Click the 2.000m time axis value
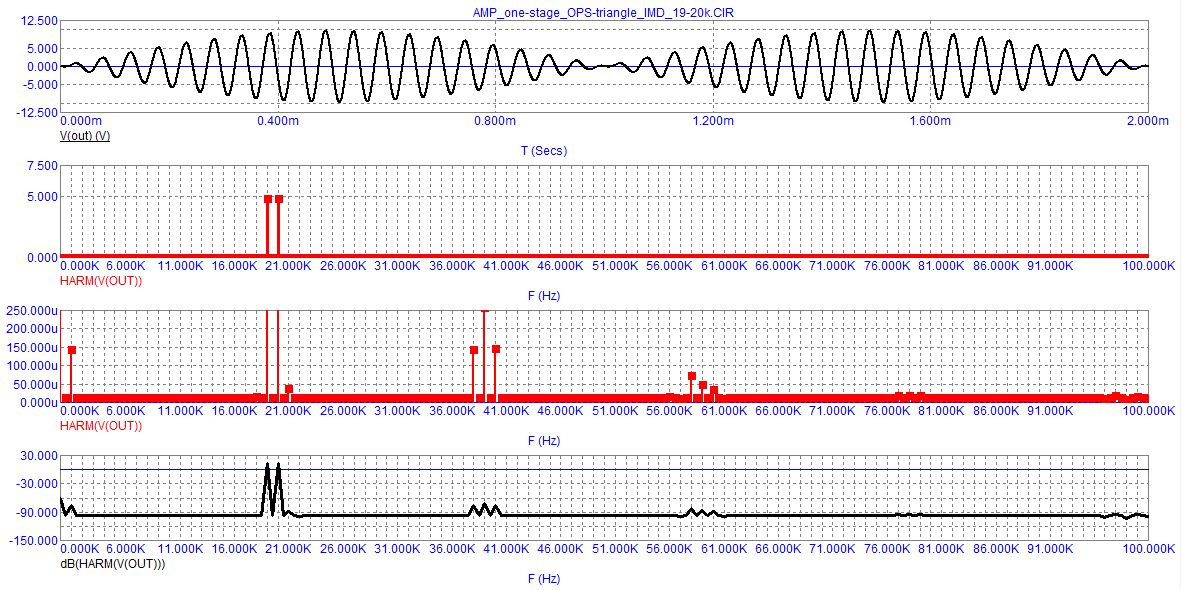 click(1147, 121)
